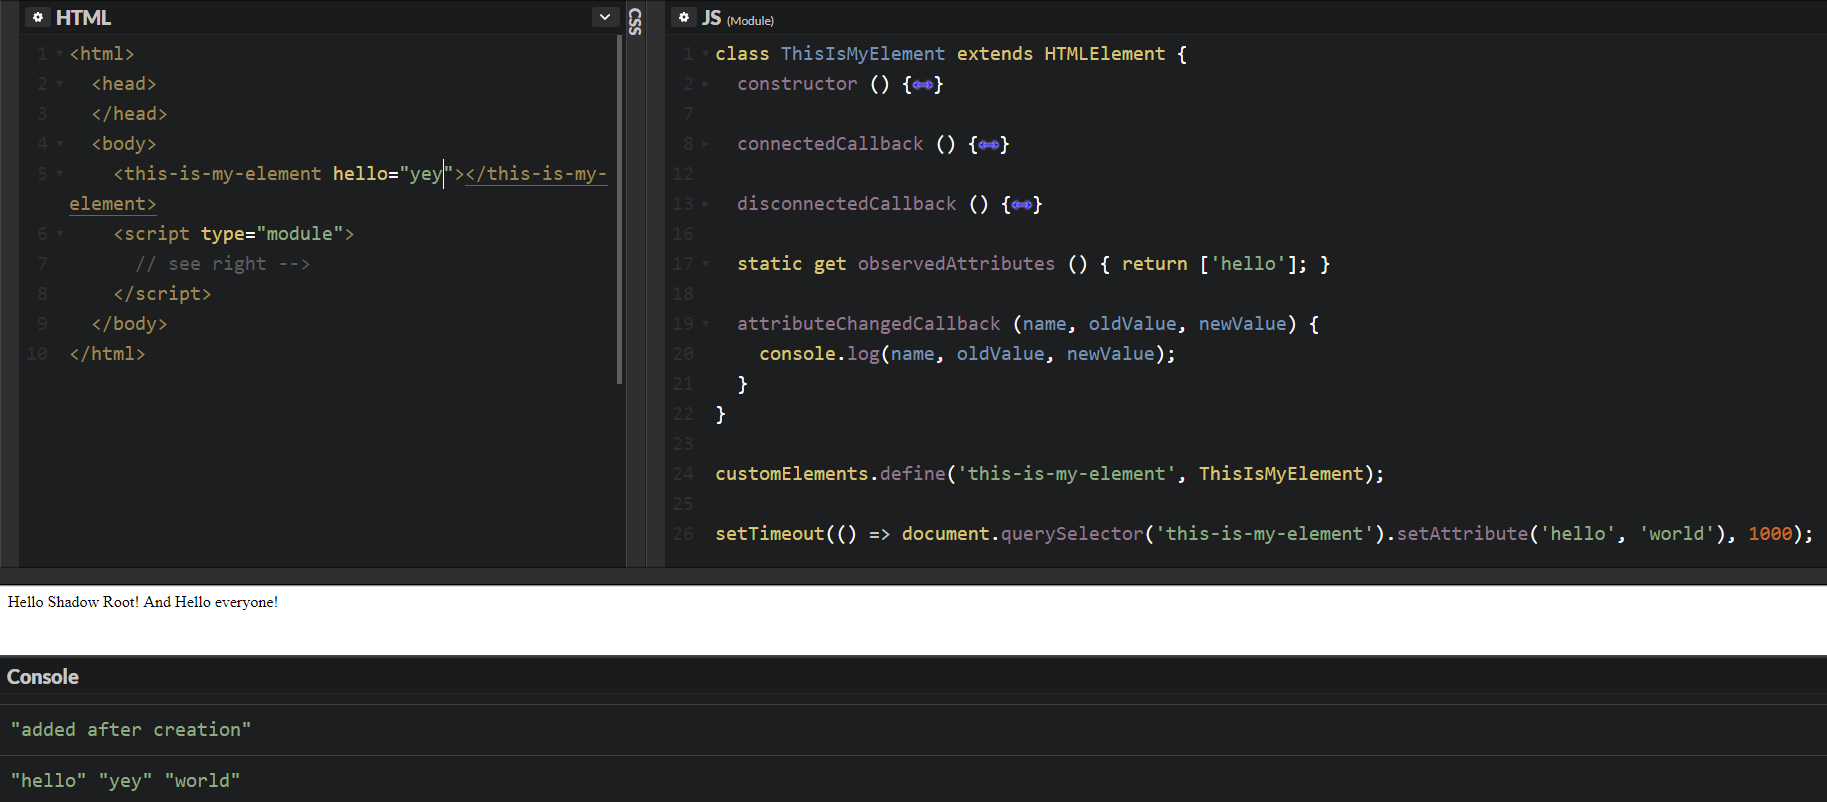
Task: Click the closing </body> tag
Action: point(130,324)
